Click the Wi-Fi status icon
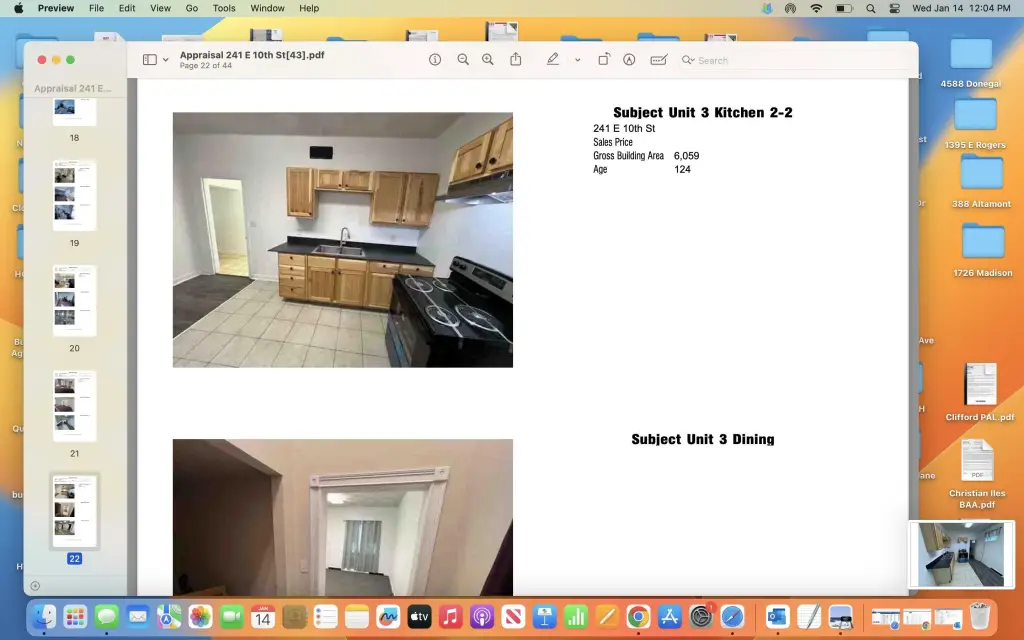Image resolution: width=1024 pixels, height=640 pixels. tap(815, 8)
